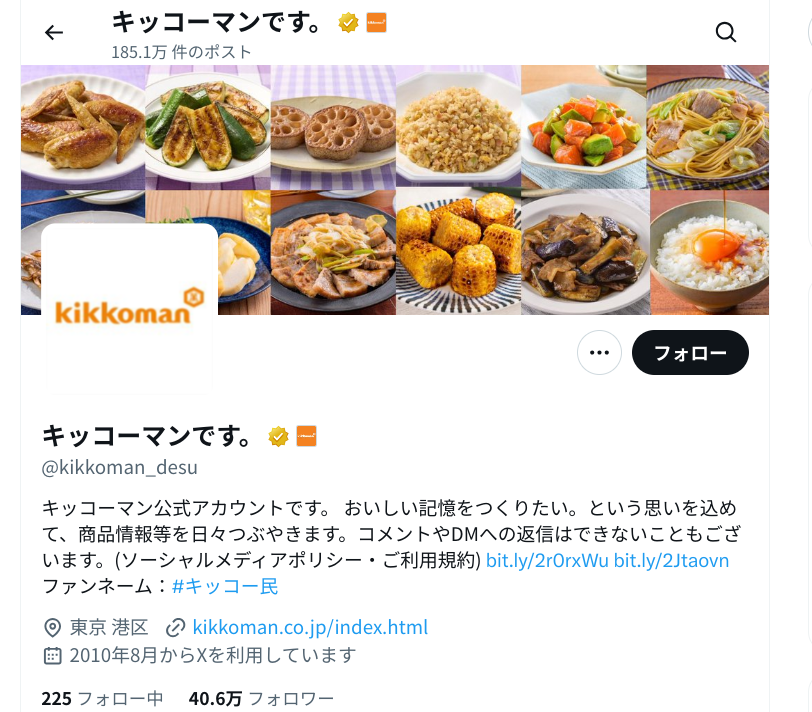
Task: Open the bit.ly/2r0rxWu link
Action: click(547, 560)
